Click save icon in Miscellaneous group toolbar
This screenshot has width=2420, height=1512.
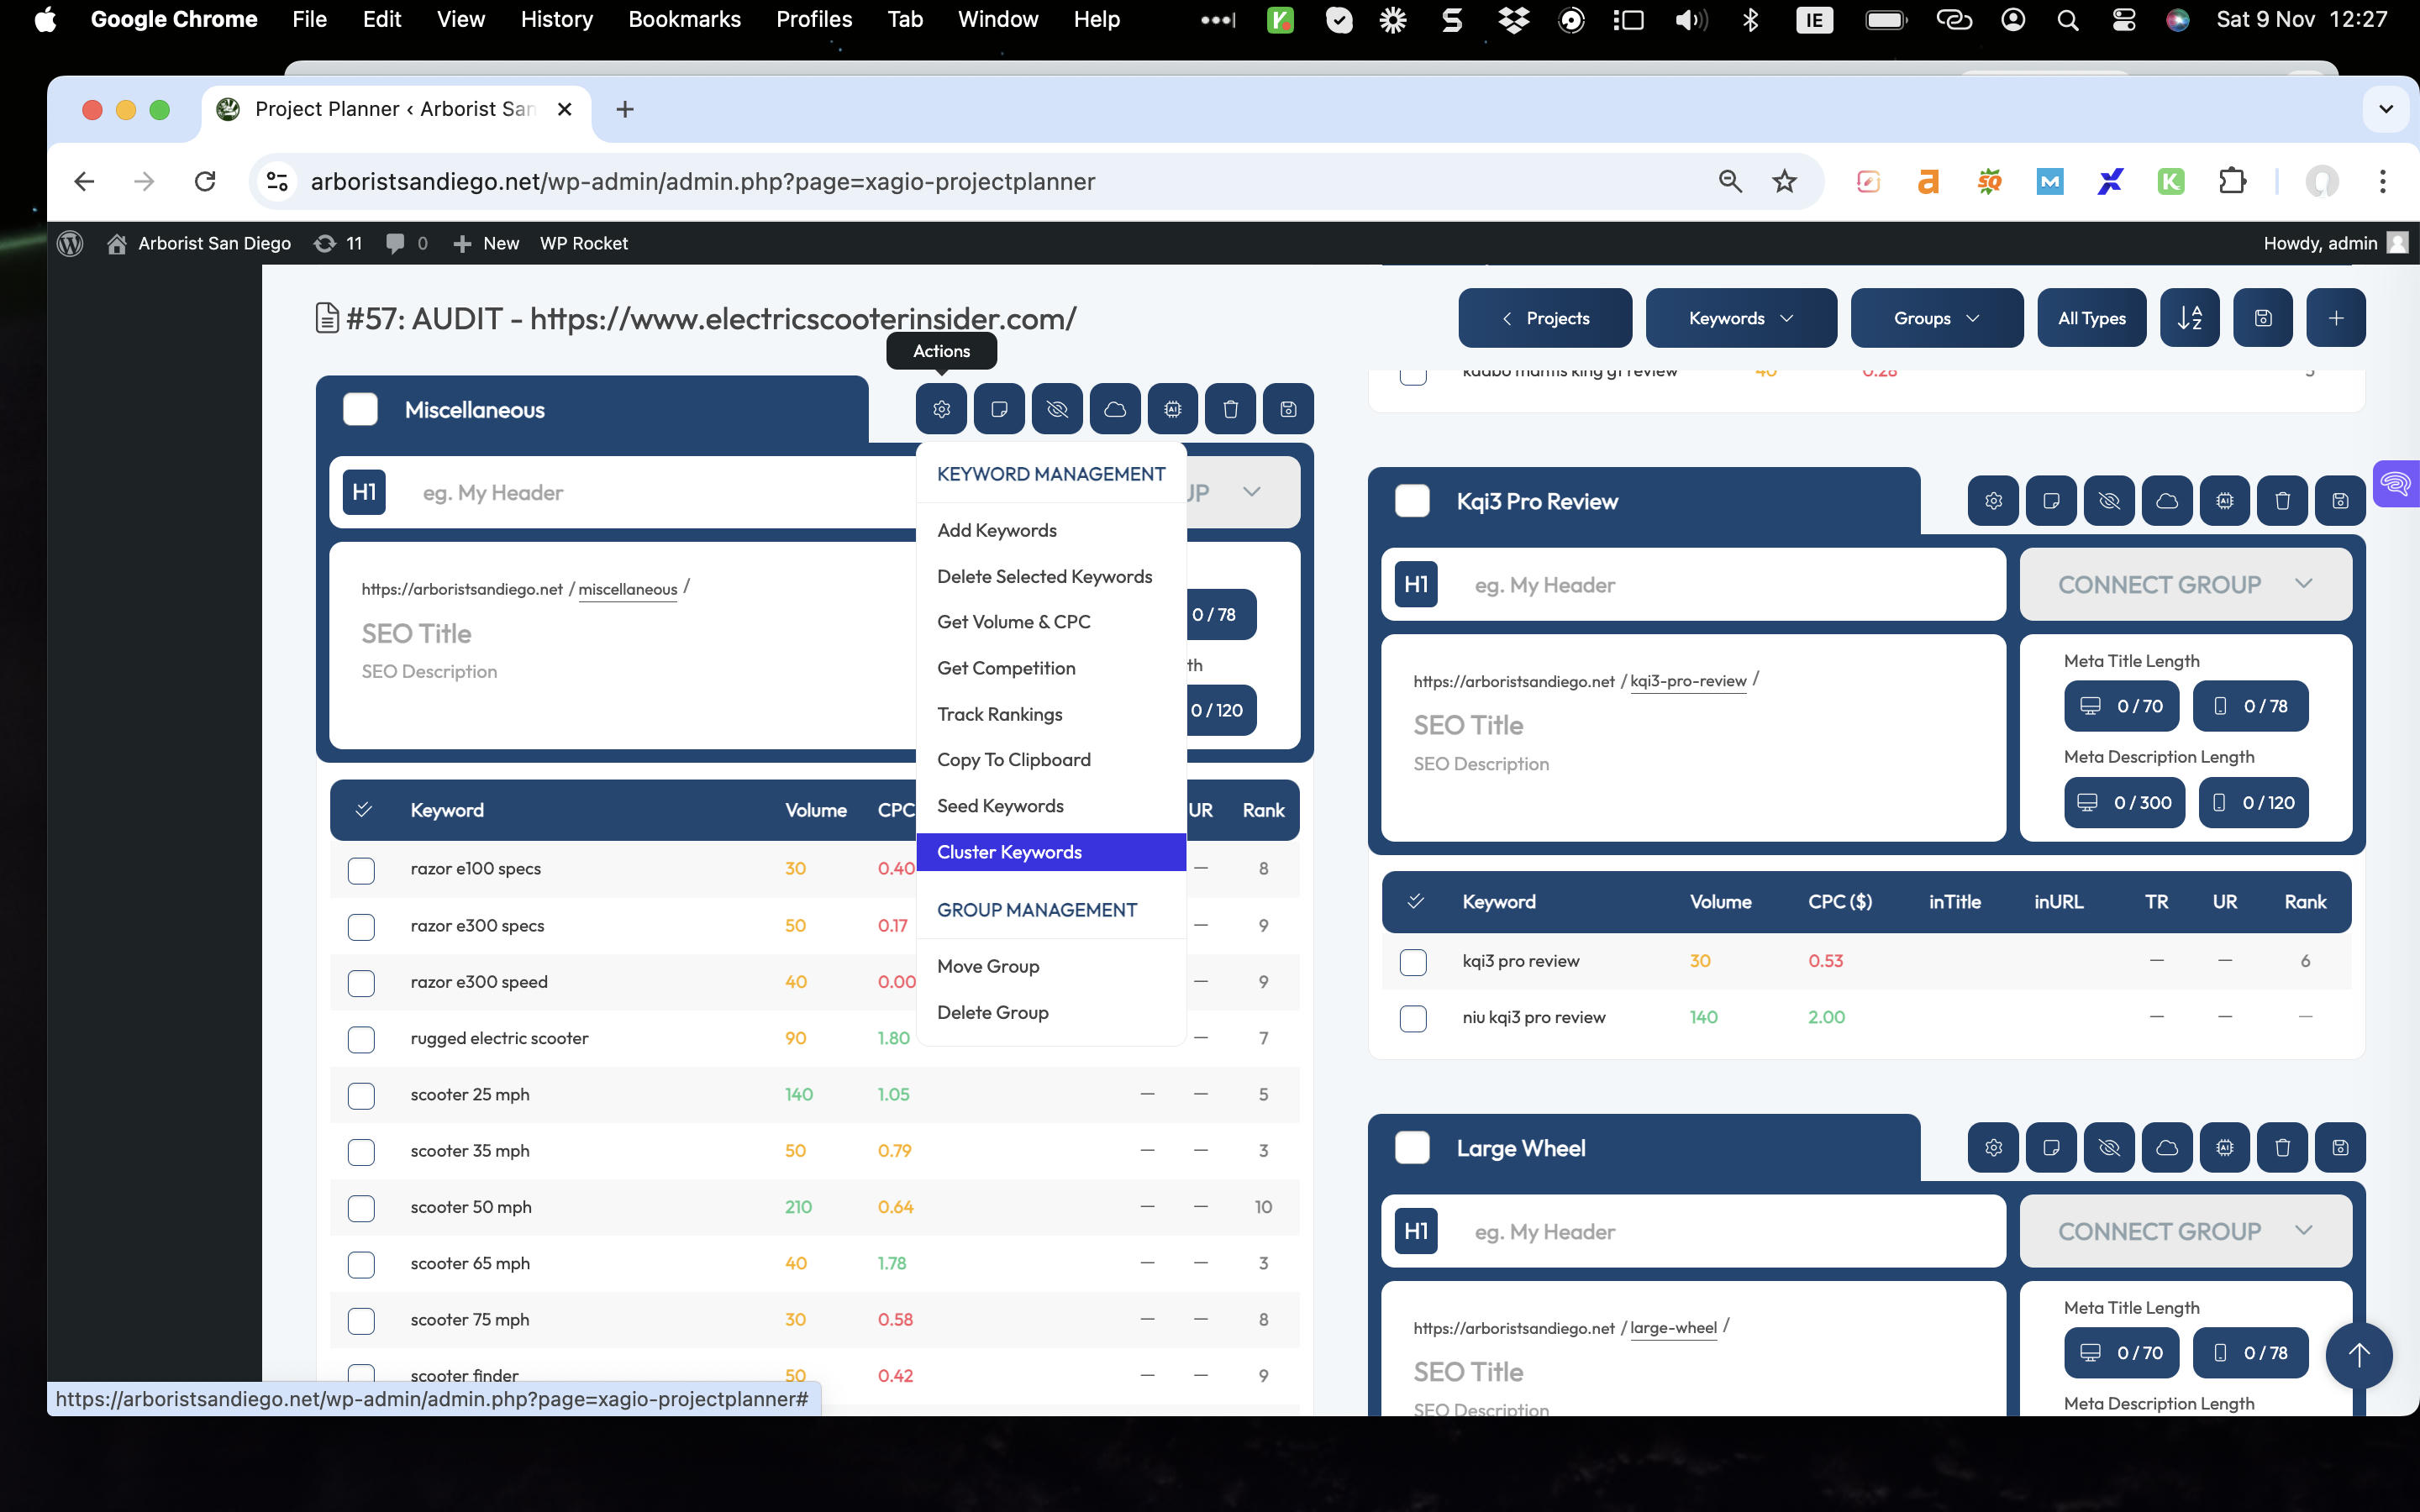[x=1289, y=409]
